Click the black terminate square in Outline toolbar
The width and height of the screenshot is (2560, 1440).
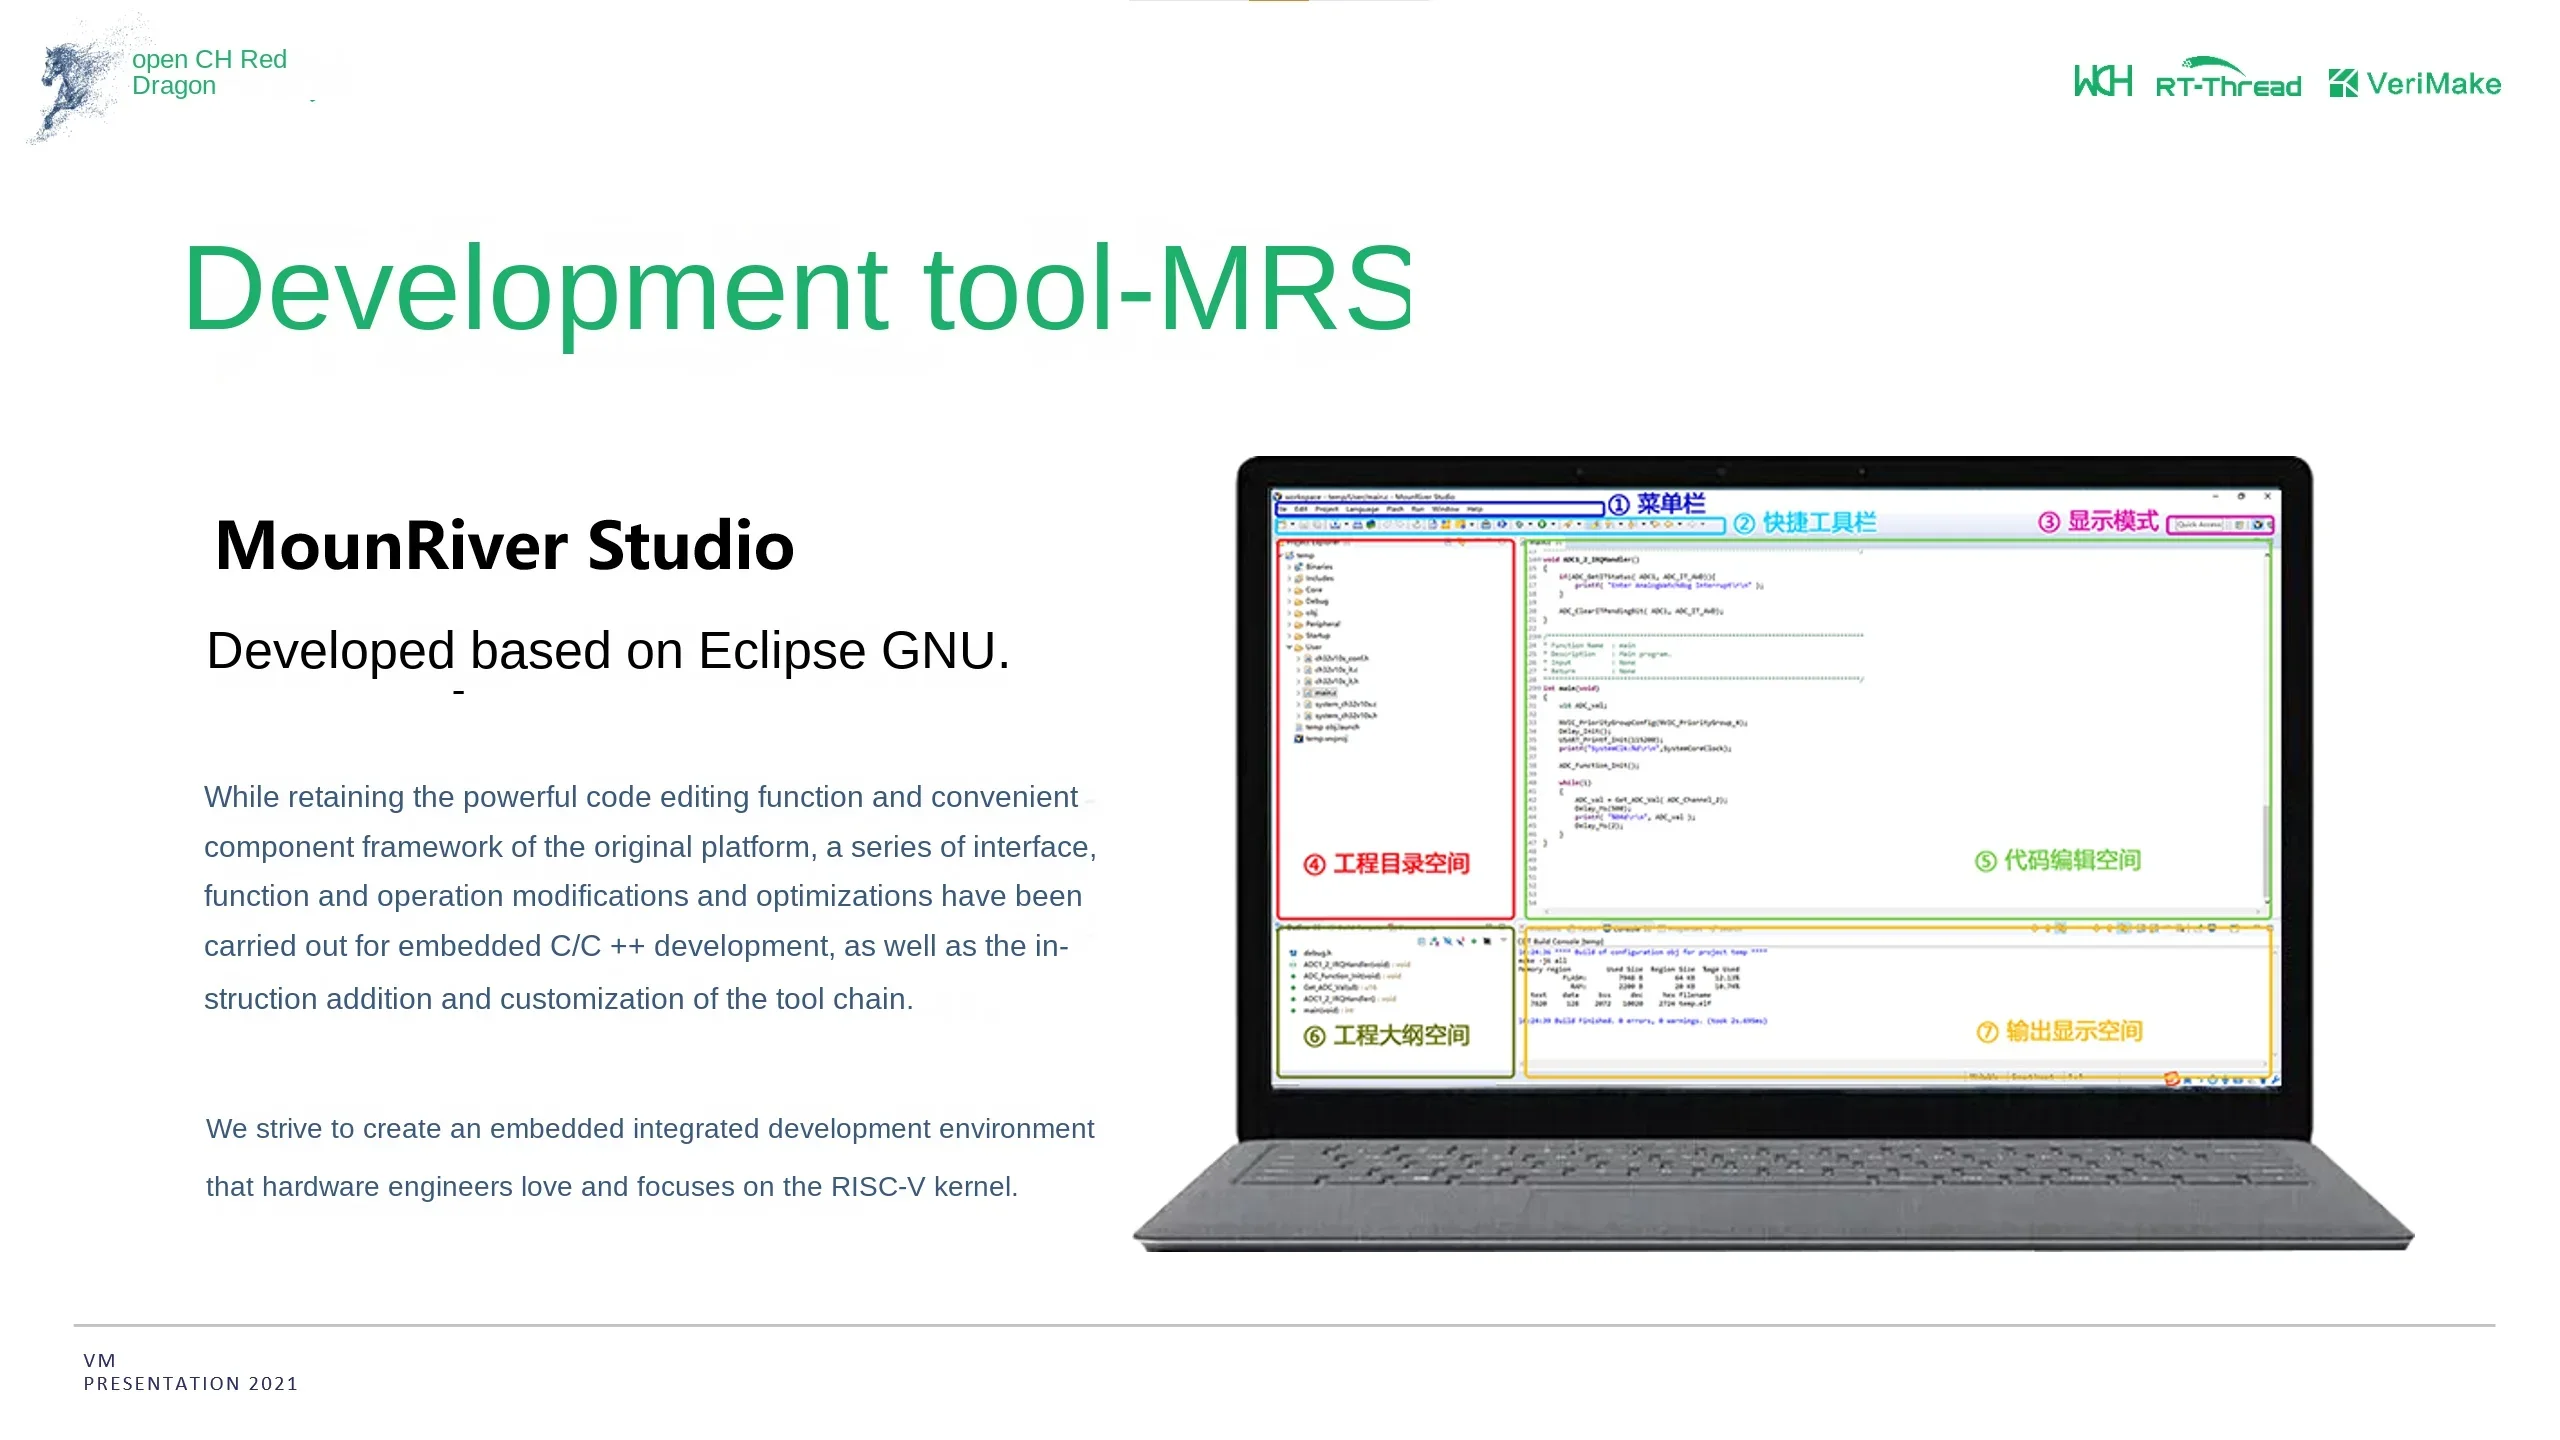(x=1487, y=941)
